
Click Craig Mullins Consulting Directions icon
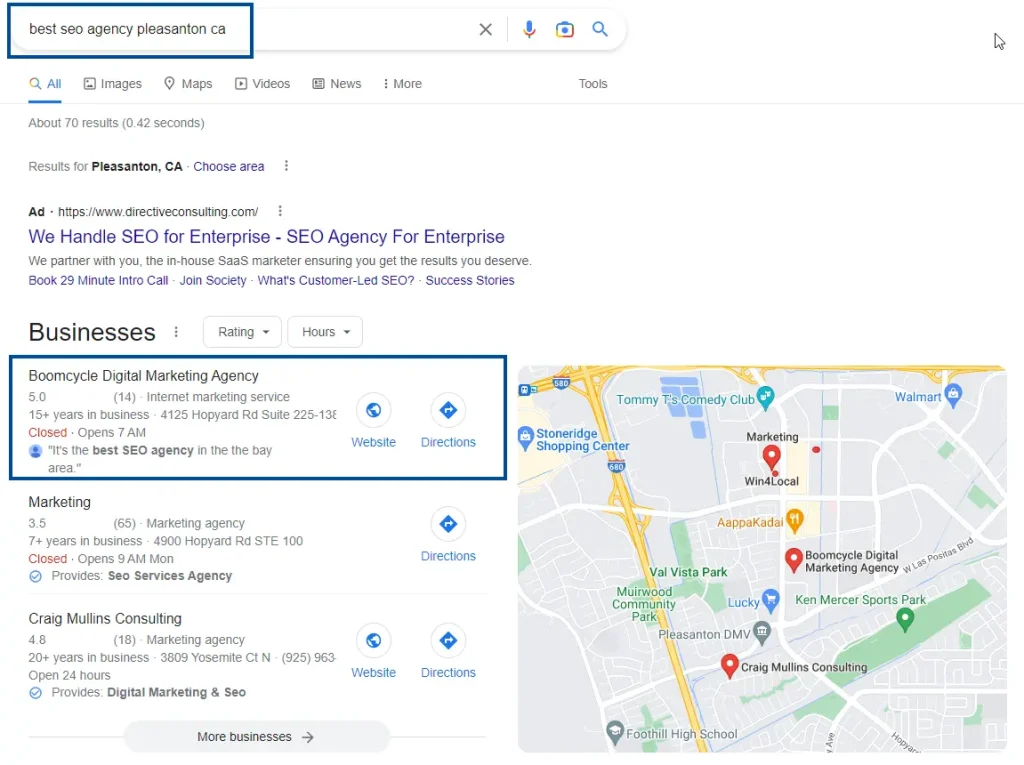[448, 641]
